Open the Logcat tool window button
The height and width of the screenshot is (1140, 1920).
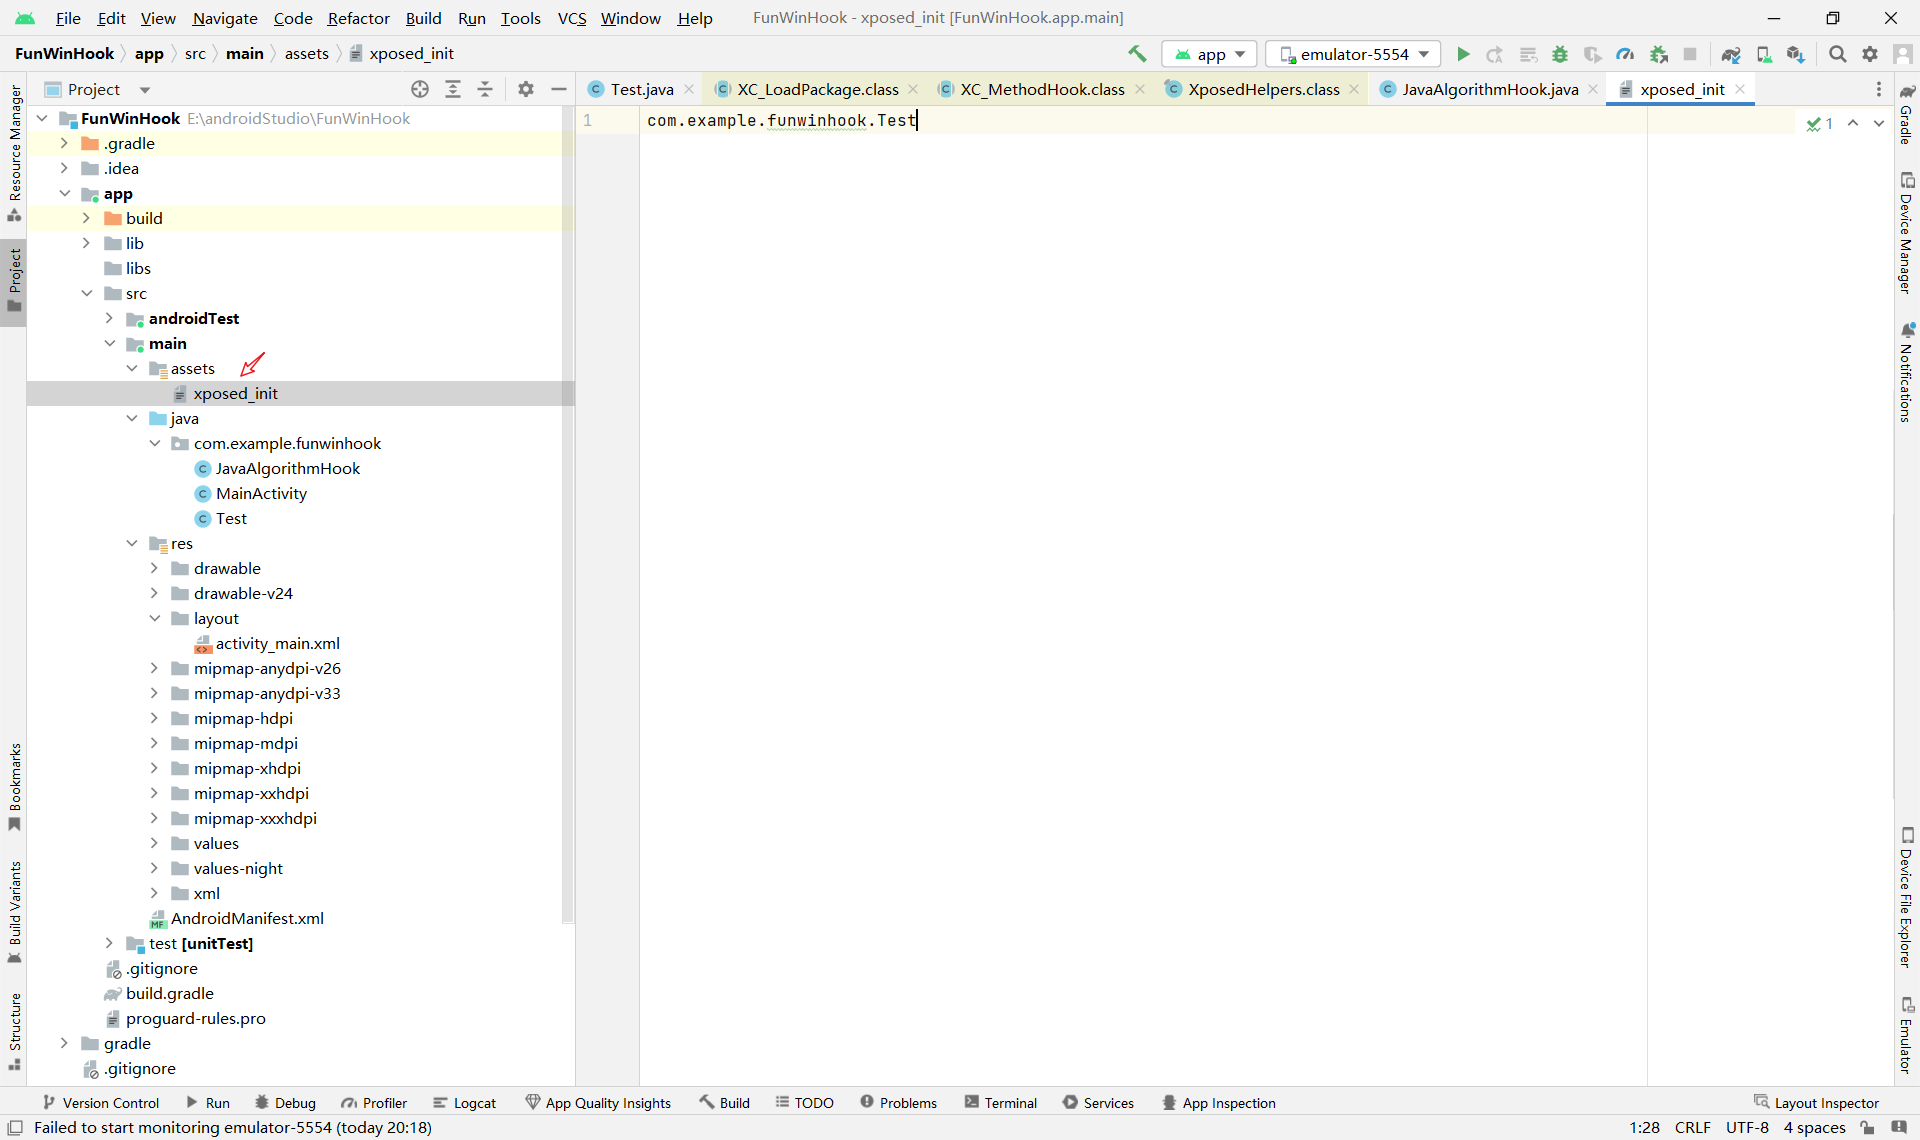pos(465,1103)
